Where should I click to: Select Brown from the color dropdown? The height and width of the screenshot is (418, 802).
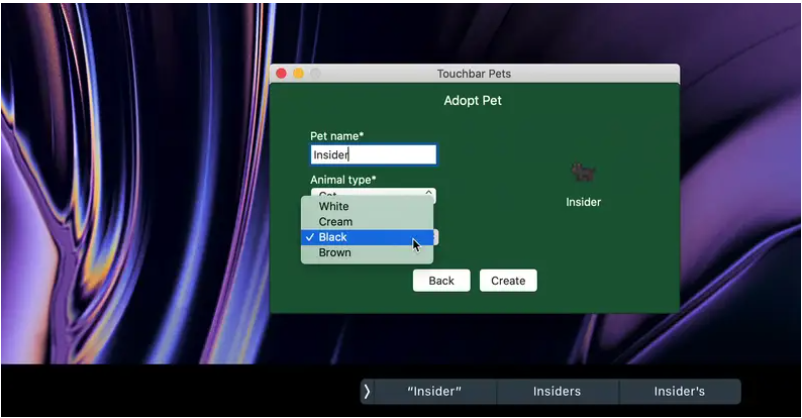tap(367, 252)
